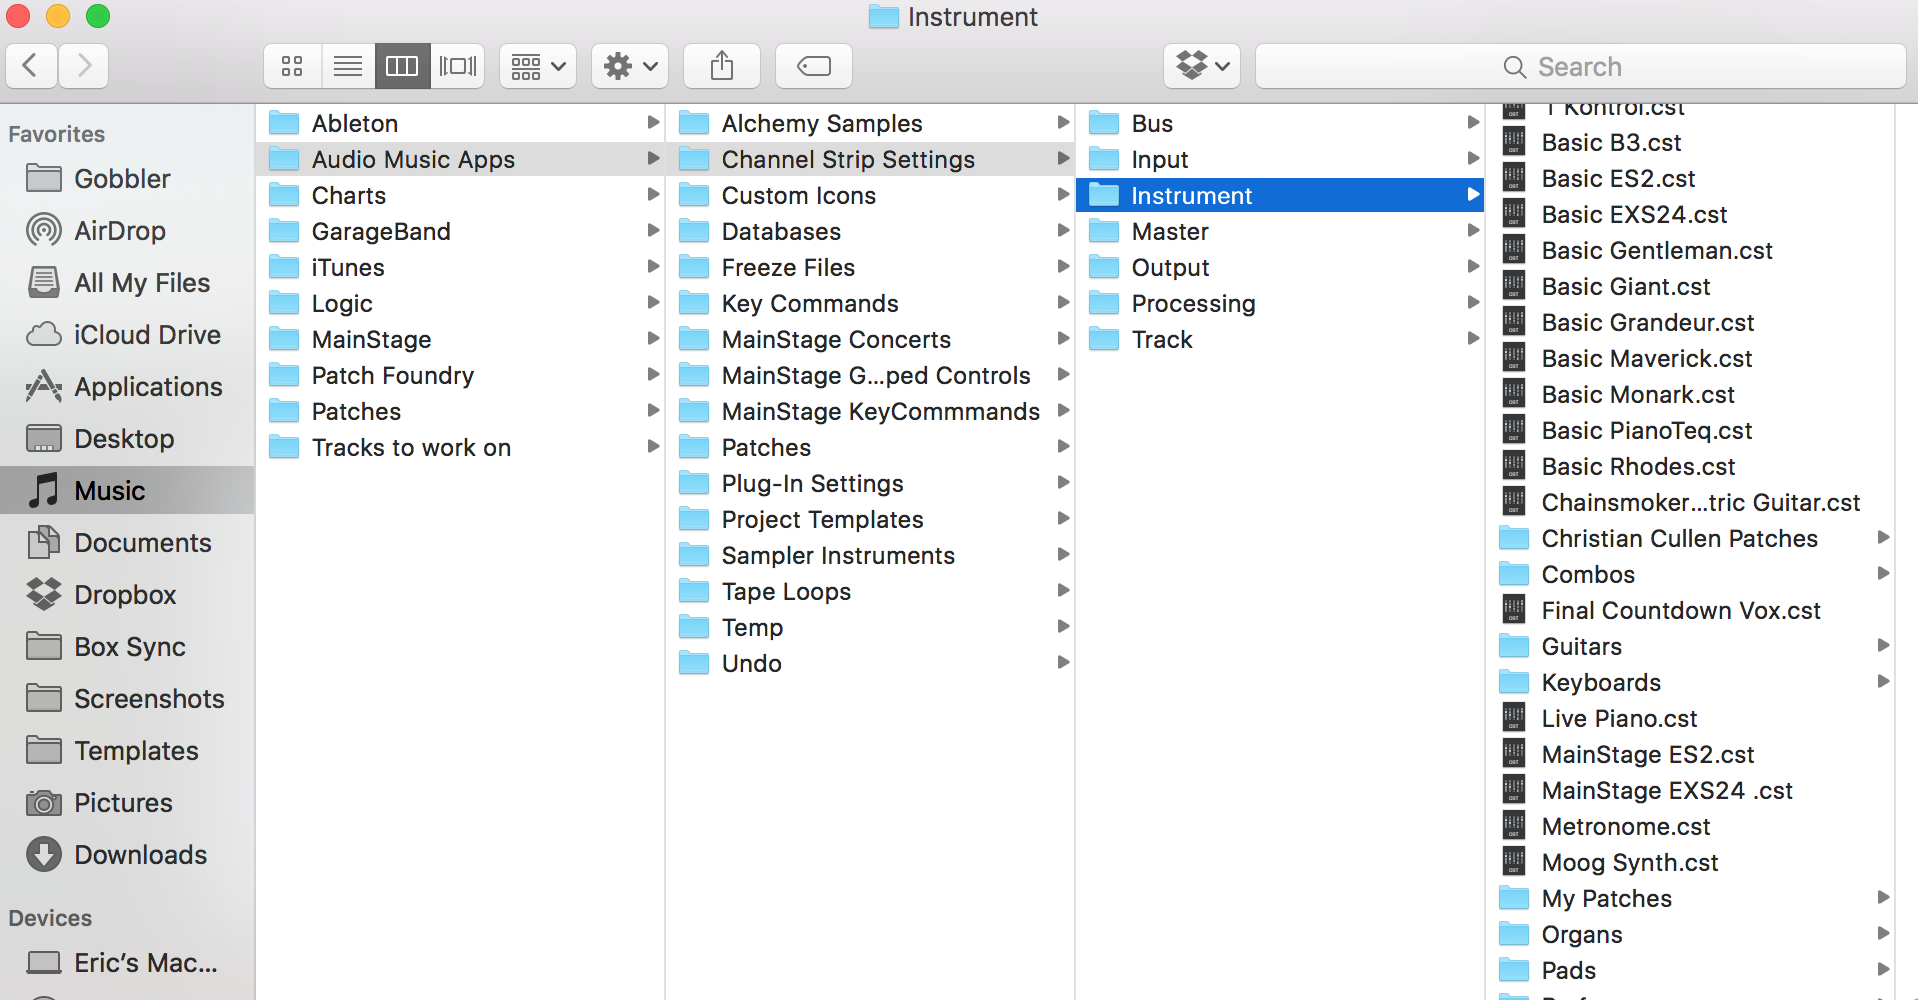Select Moog Synth.cst file icon
The image size is (1918, 1000).
[1514, 862]
